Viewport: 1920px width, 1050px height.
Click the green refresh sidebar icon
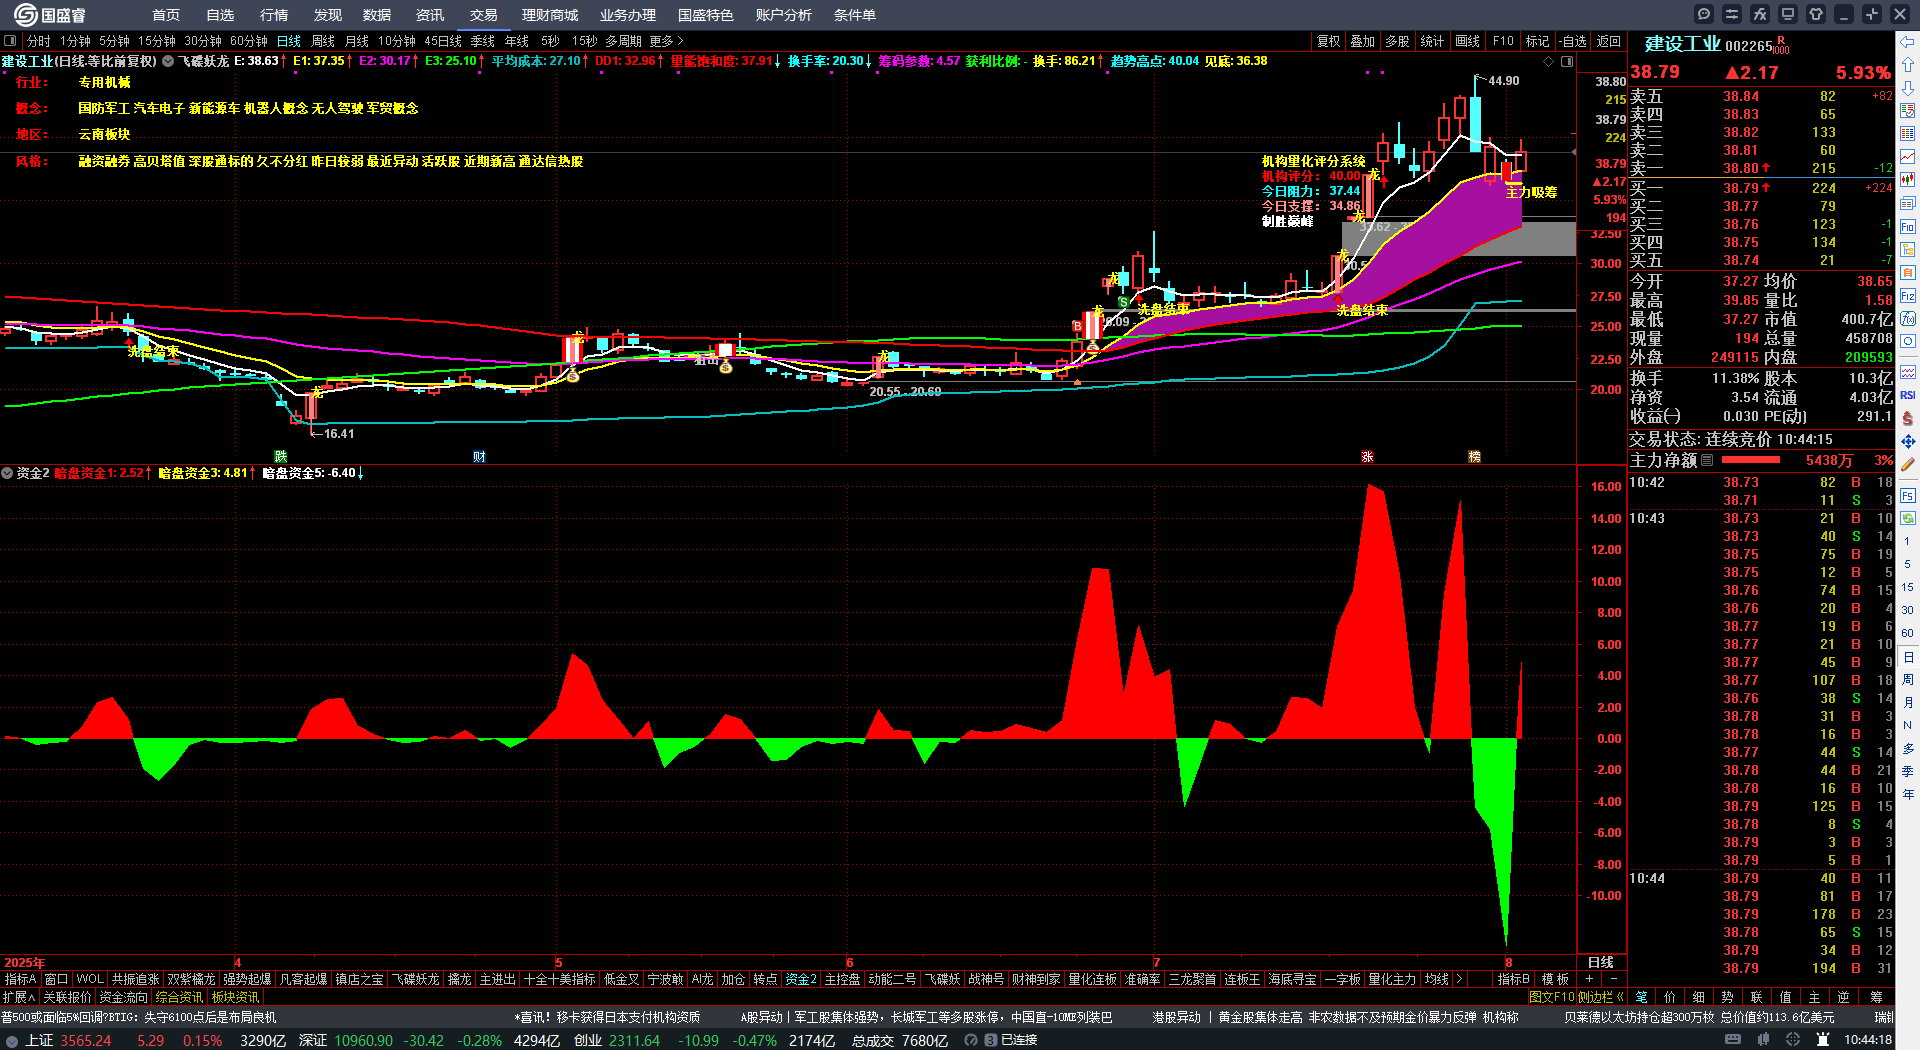click(x=1908, y=518)
